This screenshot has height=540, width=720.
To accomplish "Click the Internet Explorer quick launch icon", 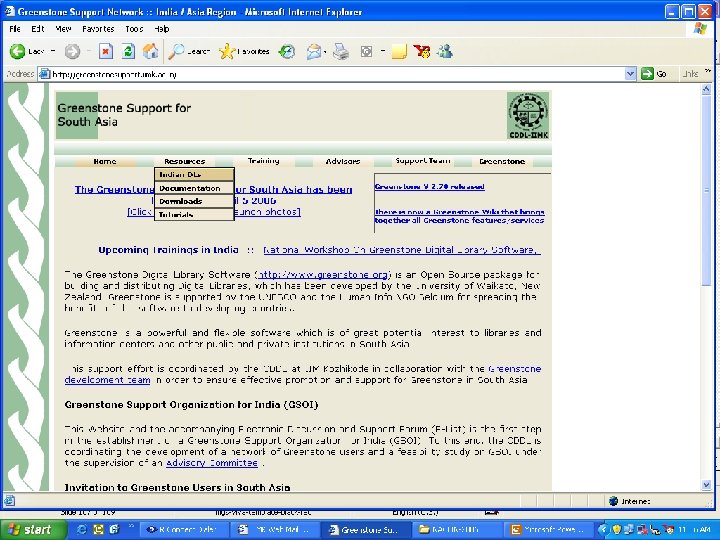I will (81, 529).
